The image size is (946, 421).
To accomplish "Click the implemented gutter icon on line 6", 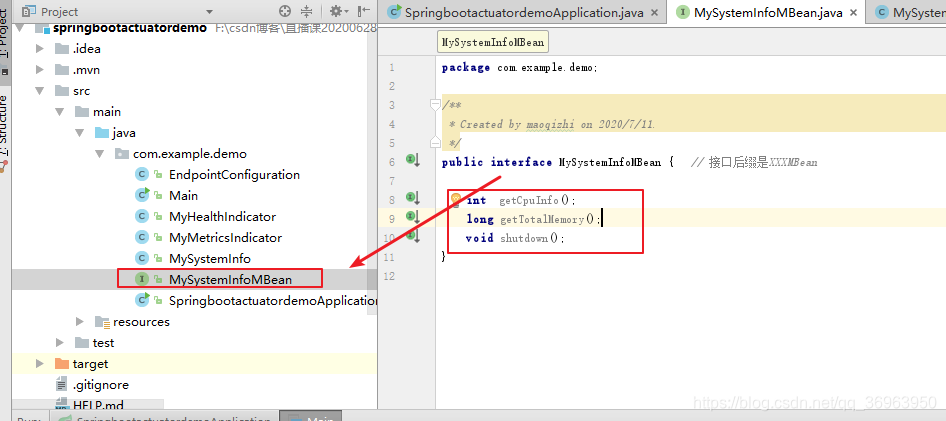I will click(x=413, y=160).
